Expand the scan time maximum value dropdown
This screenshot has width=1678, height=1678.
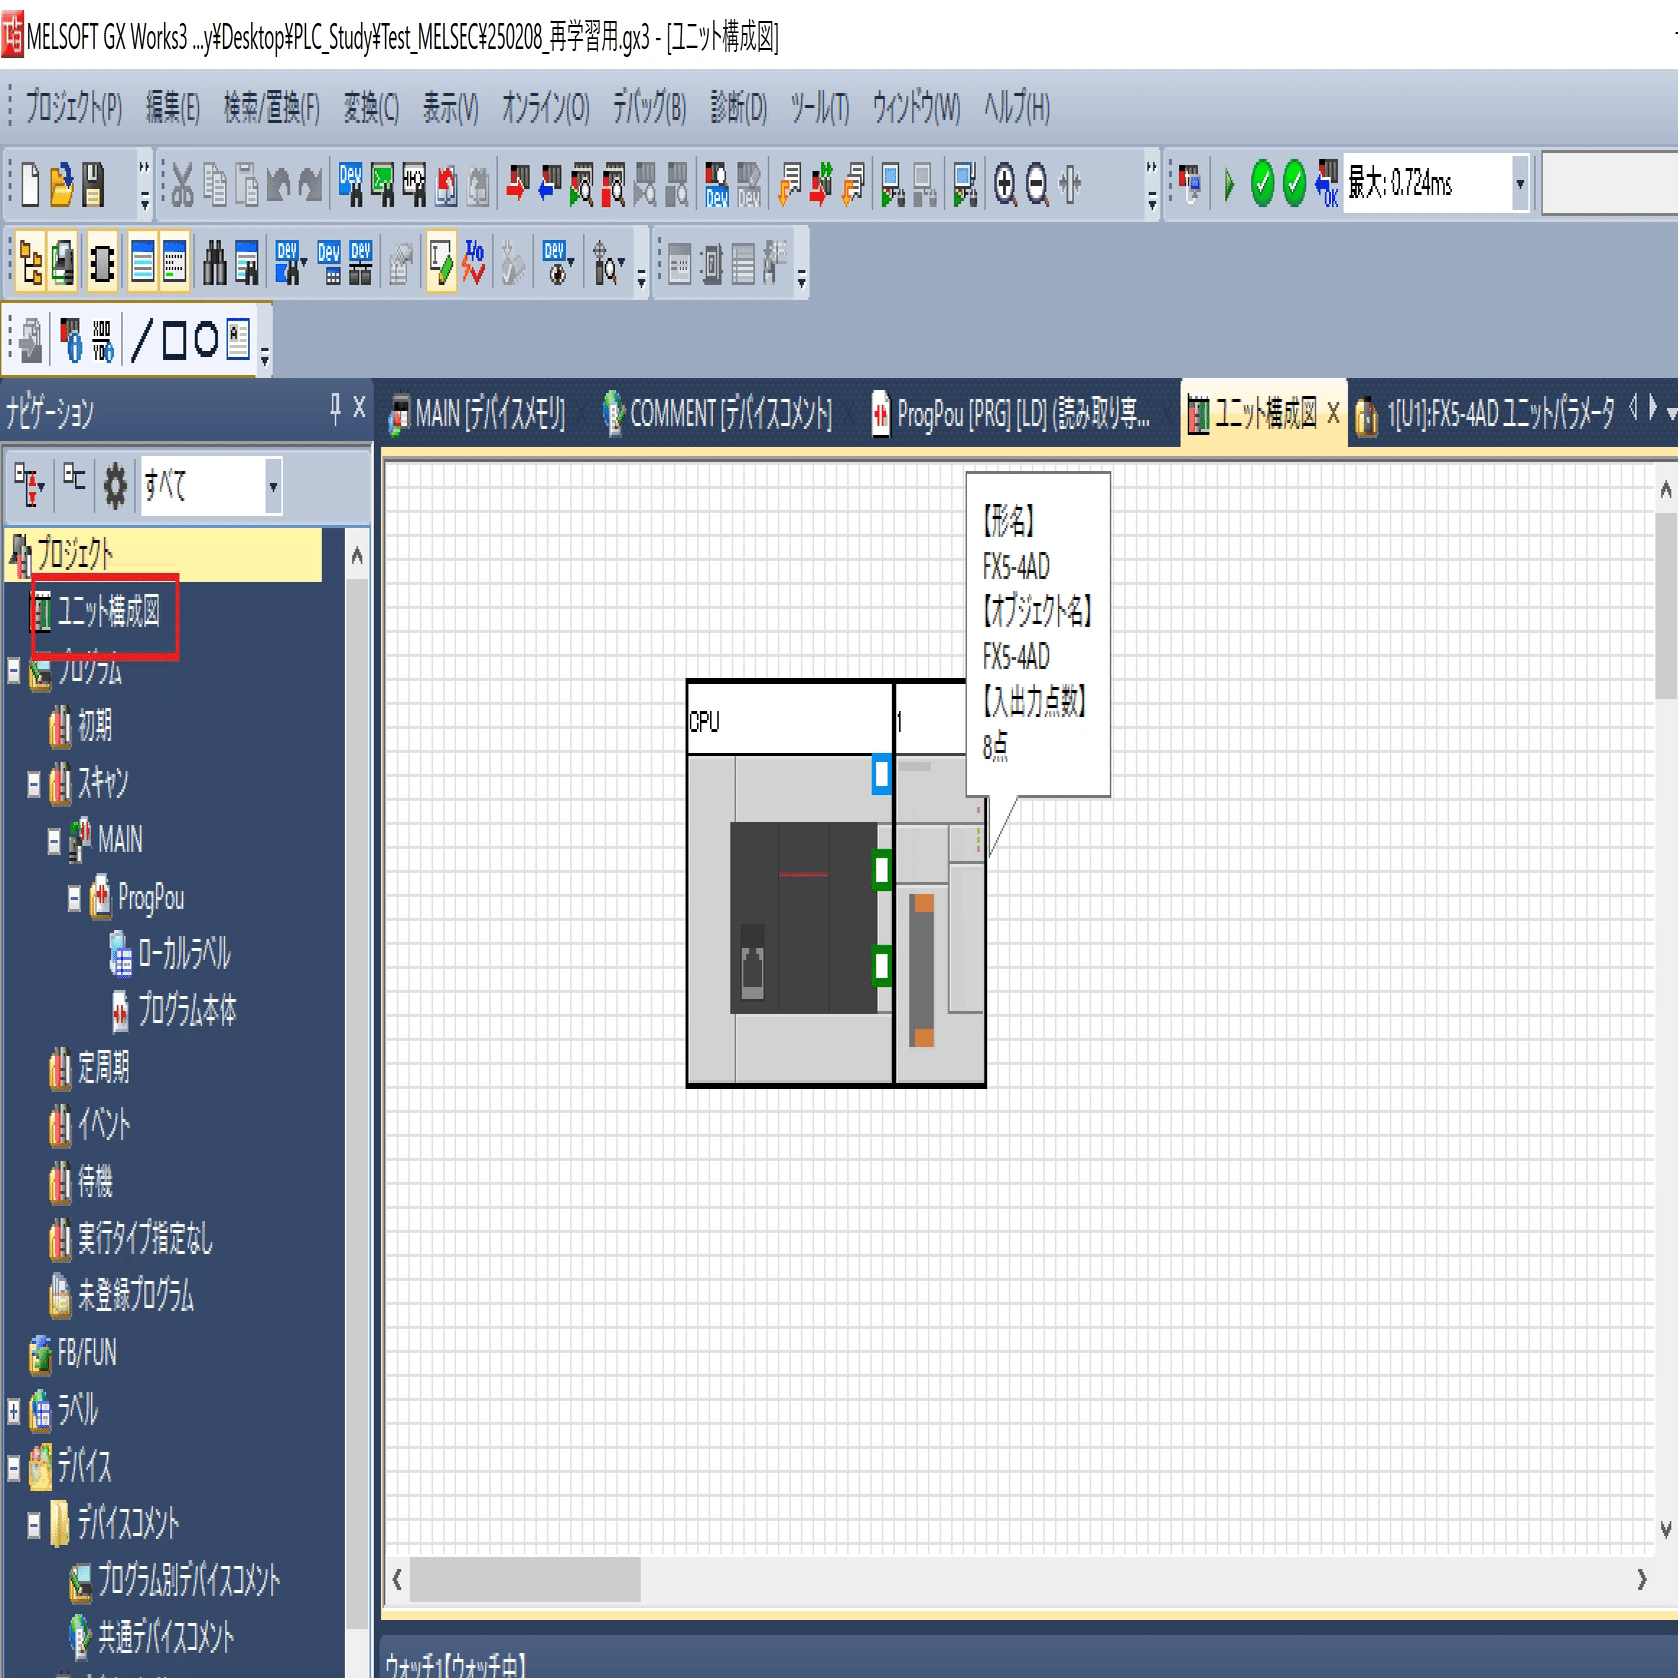1519,184
